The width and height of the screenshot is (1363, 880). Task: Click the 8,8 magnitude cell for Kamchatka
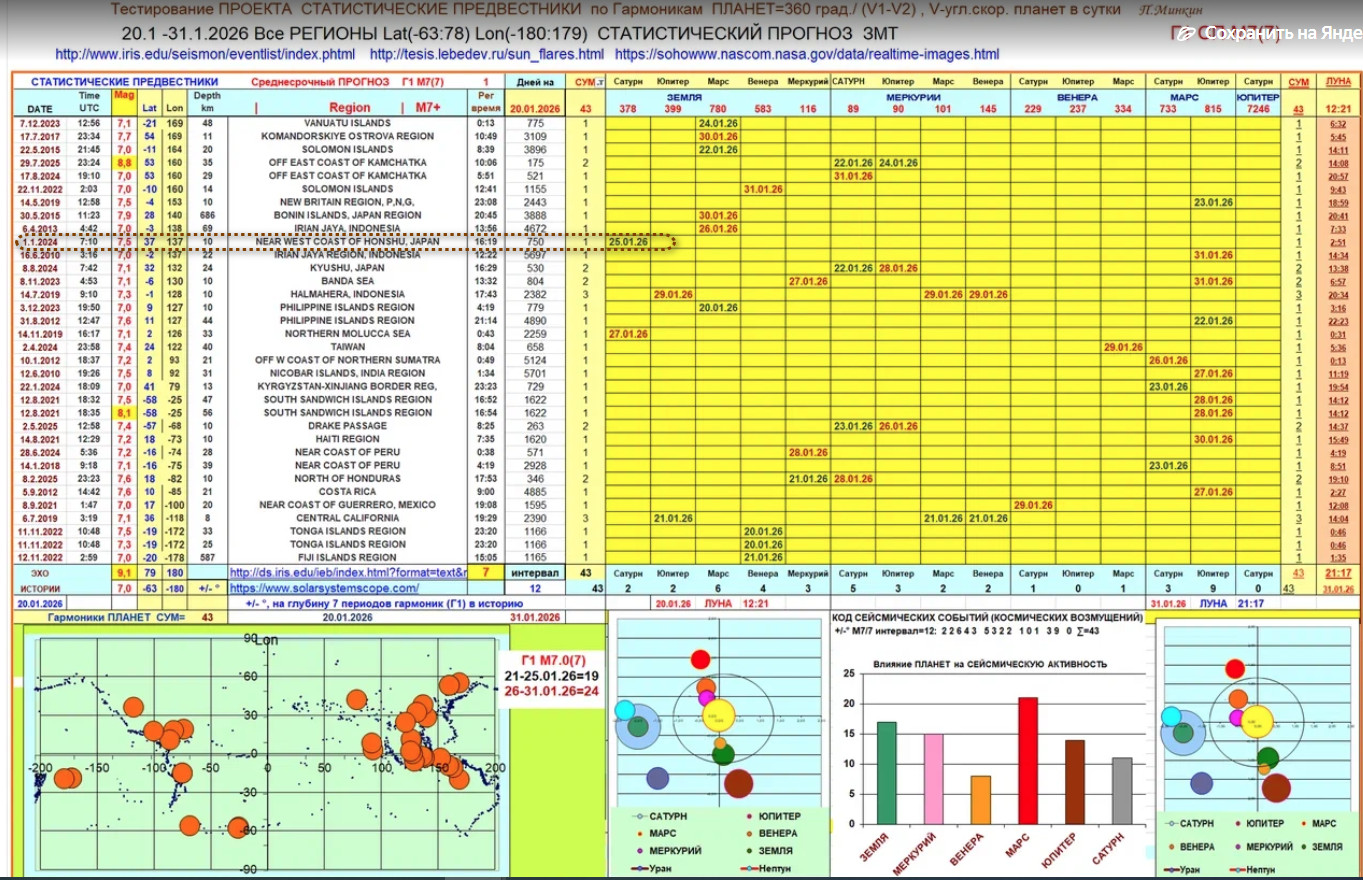[x=124, y=162]
